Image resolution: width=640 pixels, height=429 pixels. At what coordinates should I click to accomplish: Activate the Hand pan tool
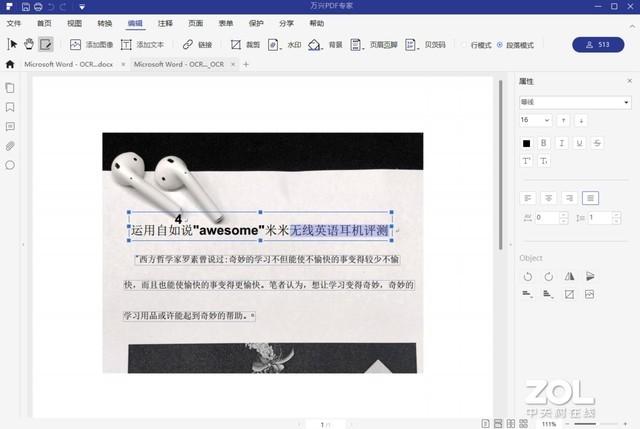[29, 44]
